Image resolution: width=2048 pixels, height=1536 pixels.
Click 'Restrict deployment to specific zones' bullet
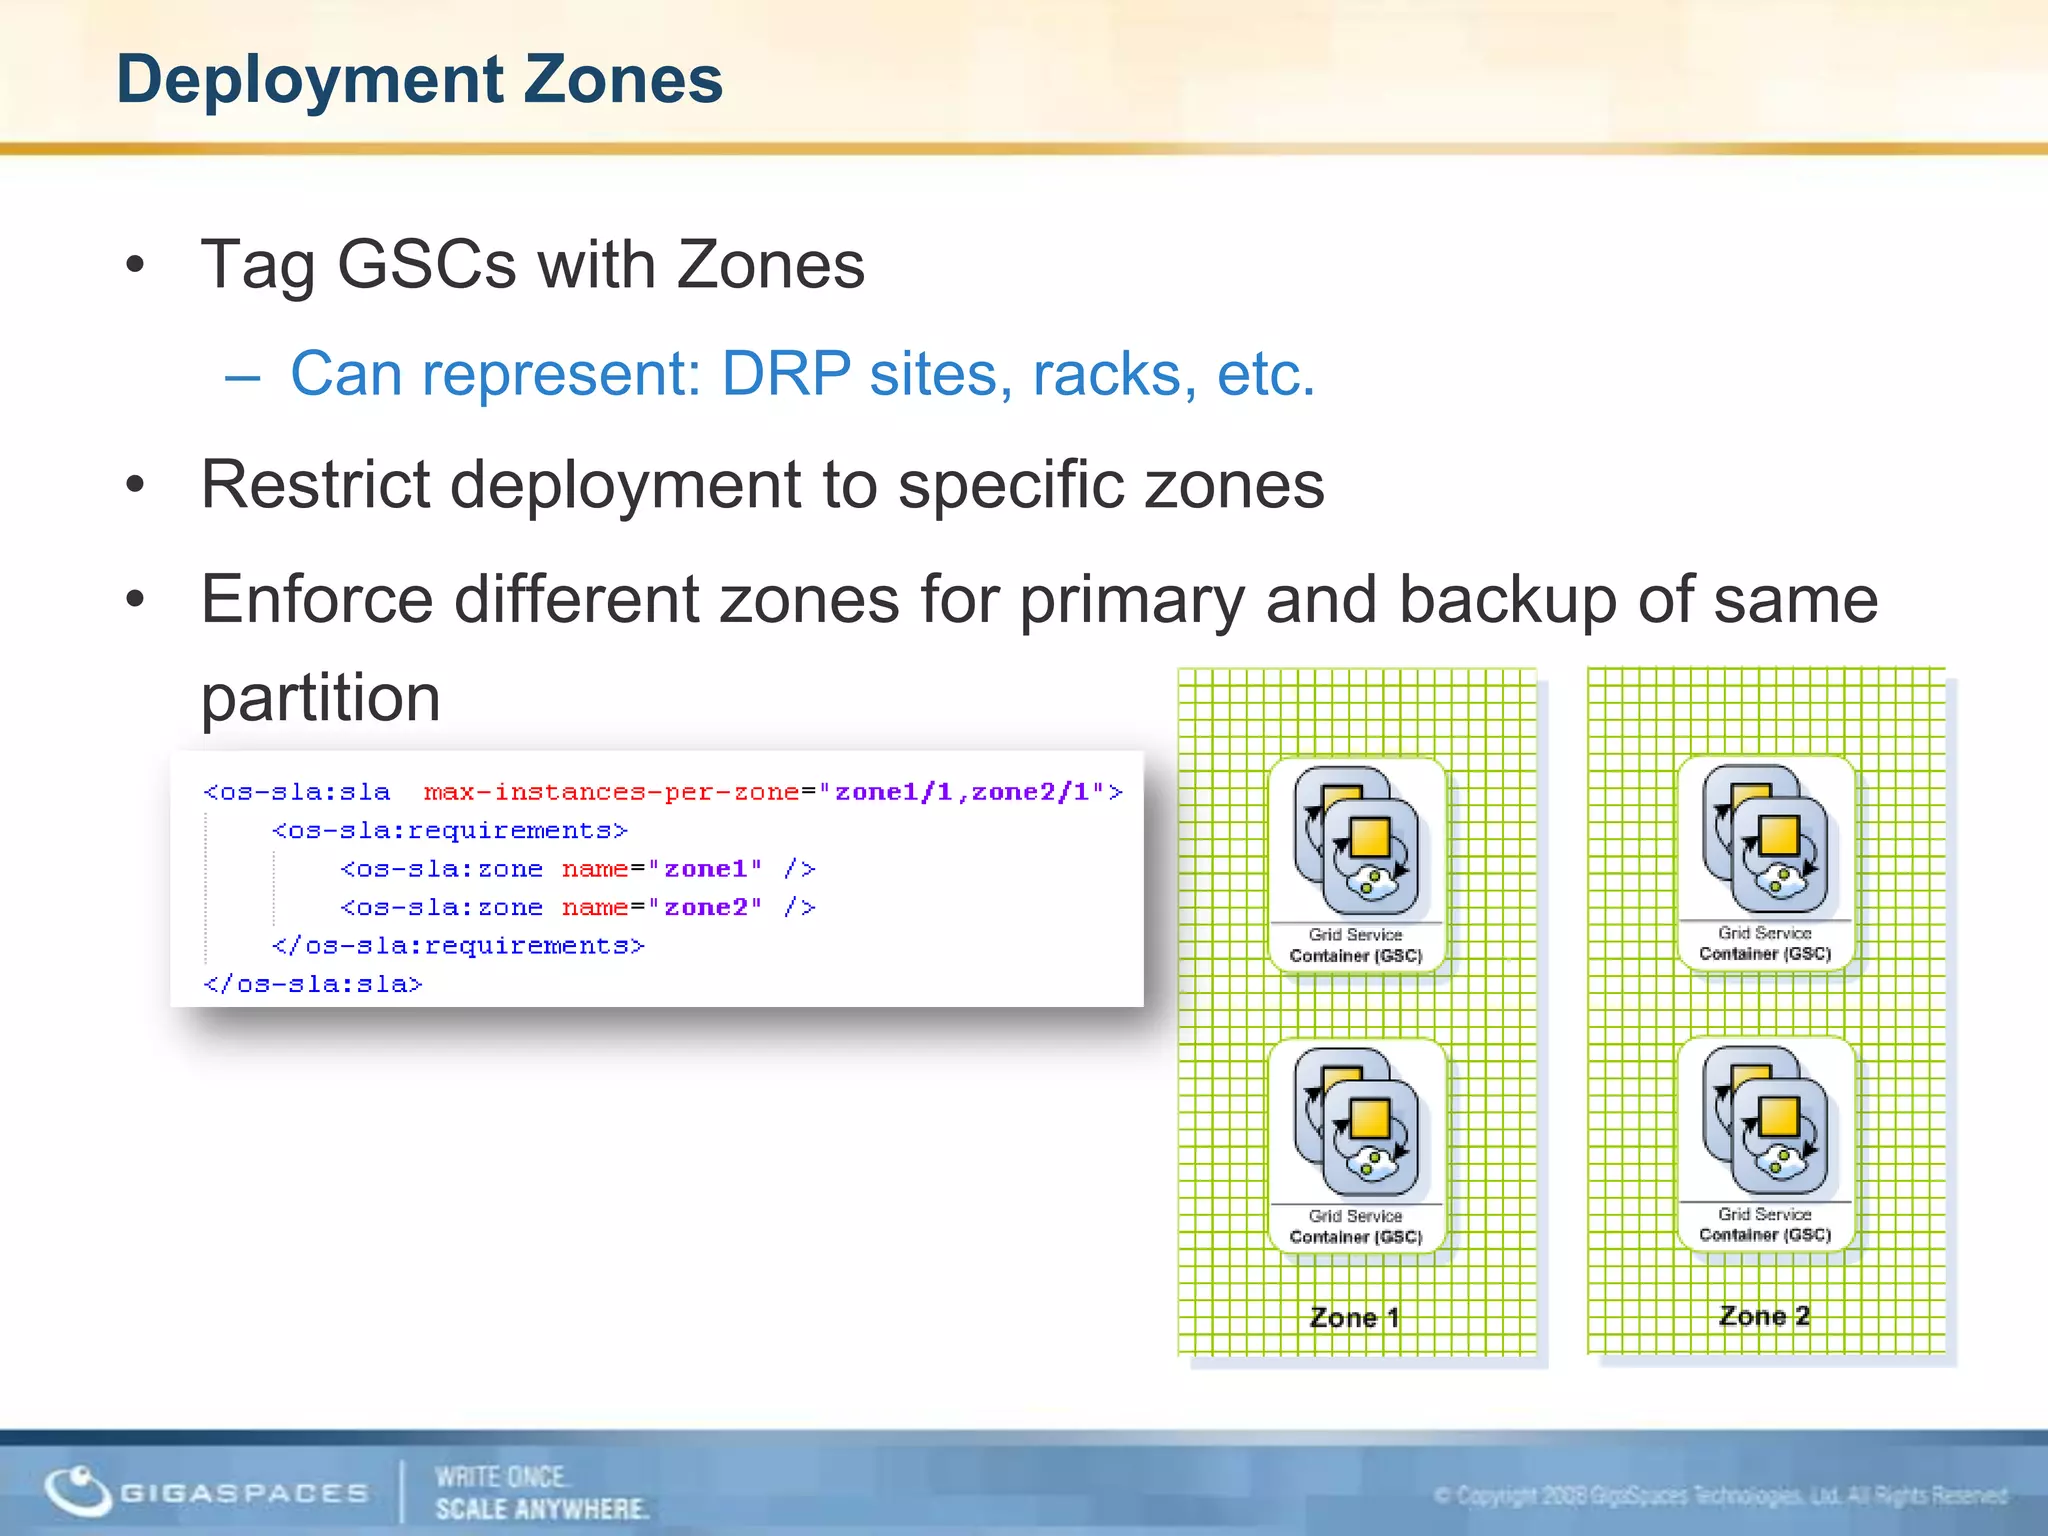point(762,485)
